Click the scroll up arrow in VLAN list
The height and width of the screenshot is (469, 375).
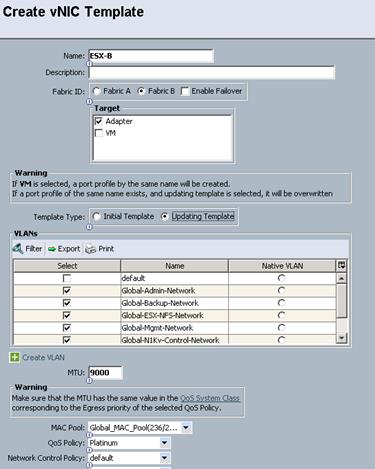[341, 278]
